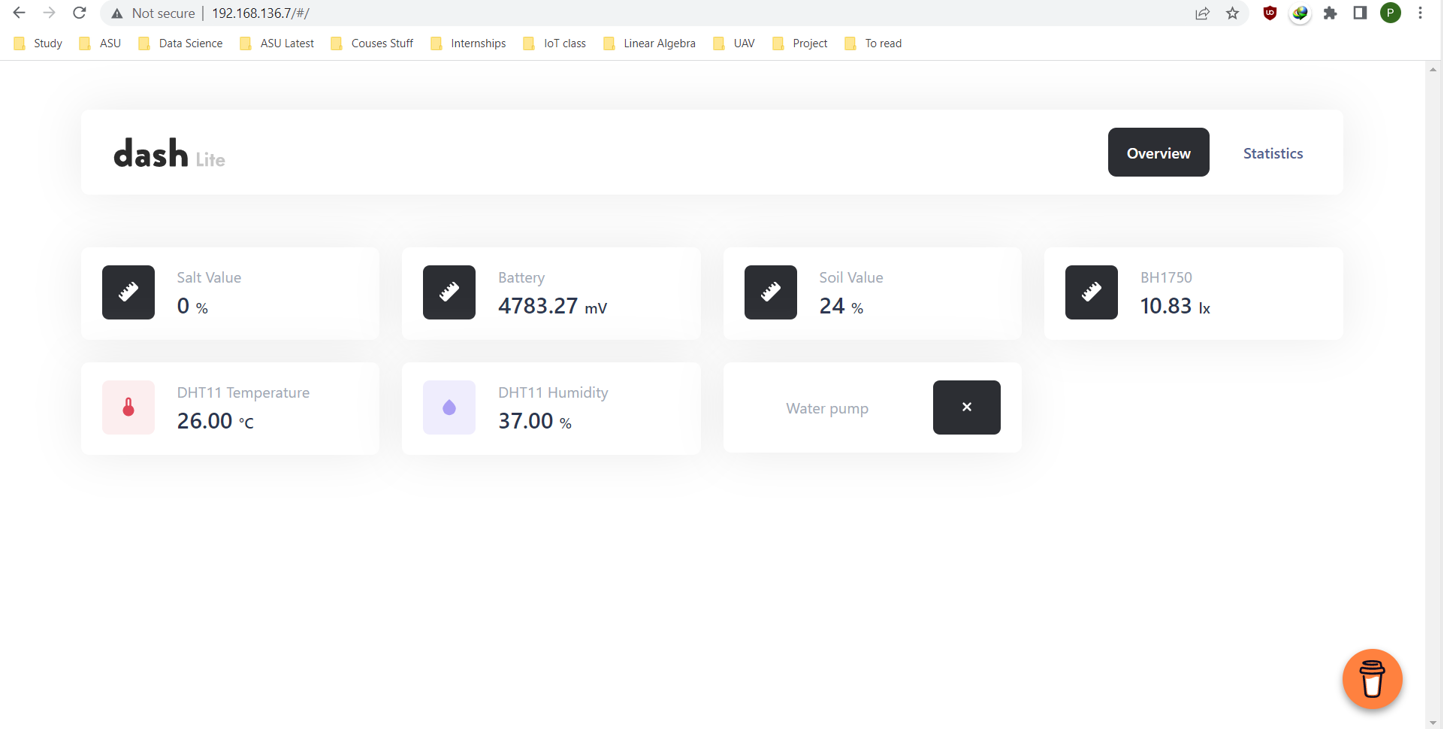Image resolution: width=1443 pixels, height=729 pixels.
Task: Open the ASU bookmark folder
Action: (x=100, y=43)
